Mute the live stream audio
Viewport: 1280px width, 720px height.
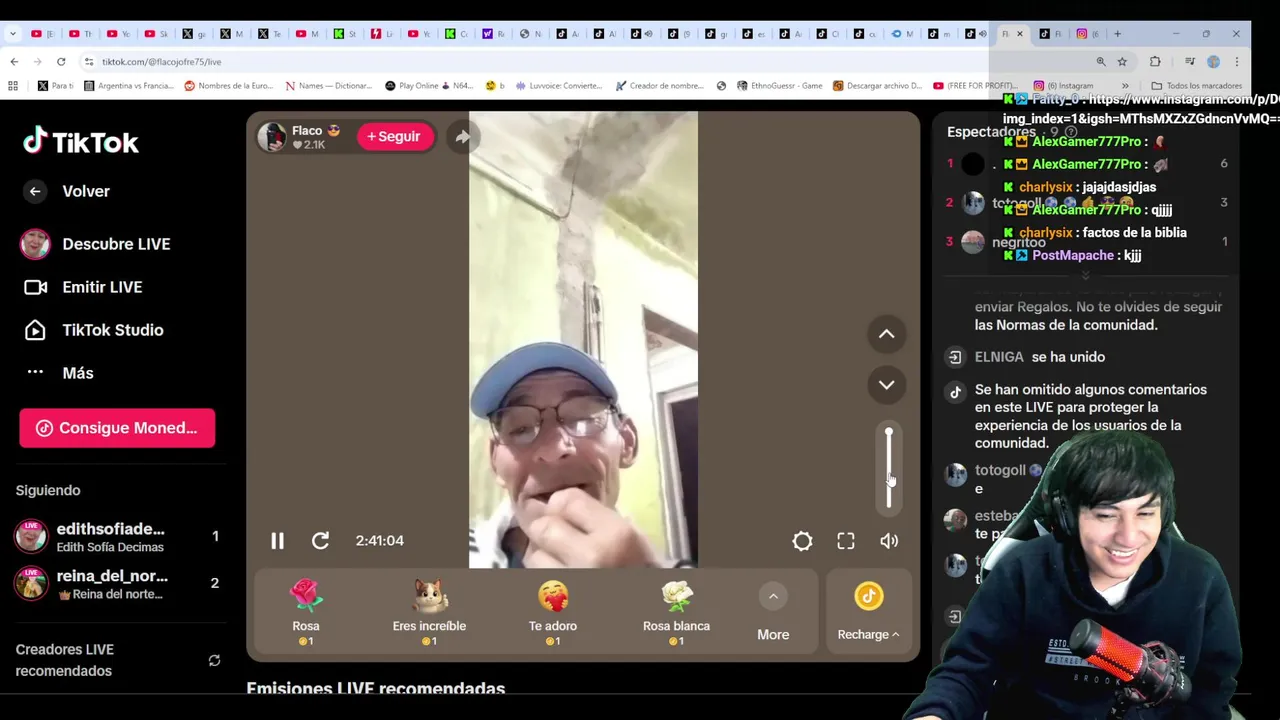click(889, 541)
